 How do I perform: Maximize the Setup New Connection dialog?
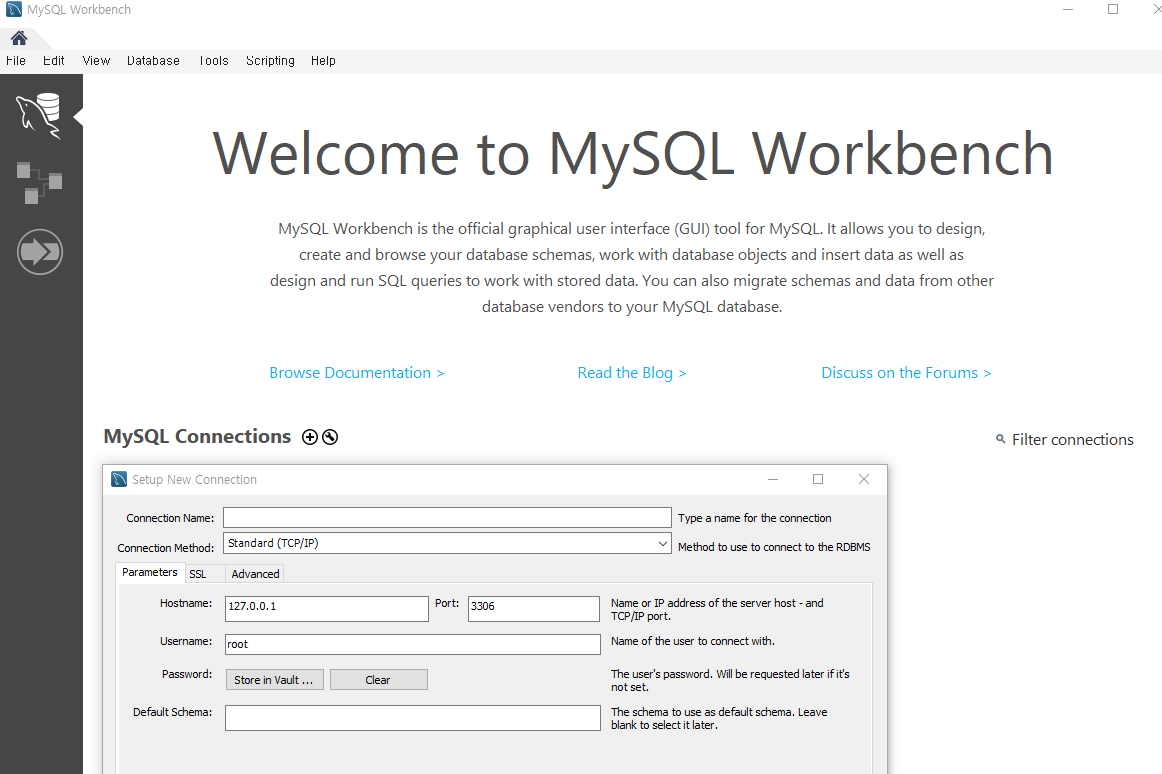click(x=818, y=479)
